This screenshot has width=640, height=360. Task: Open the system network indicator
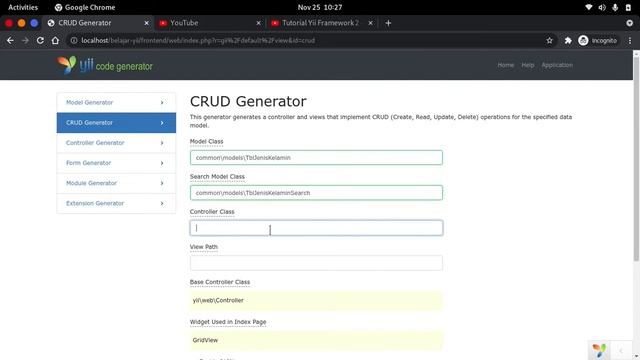[589, 7]
